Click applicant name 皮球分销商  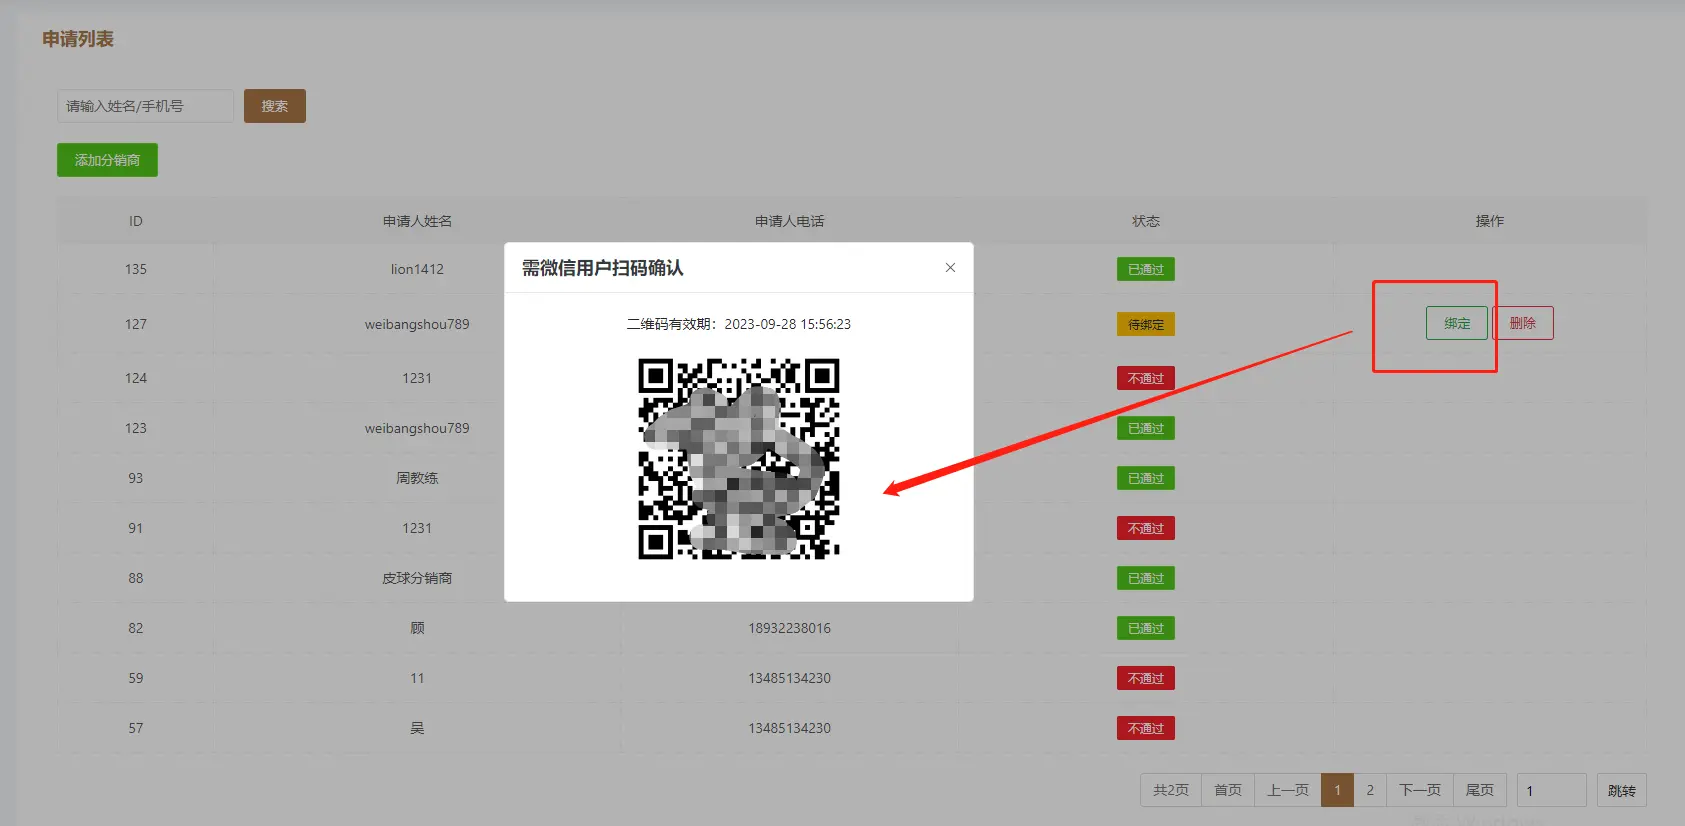[417, 578]
